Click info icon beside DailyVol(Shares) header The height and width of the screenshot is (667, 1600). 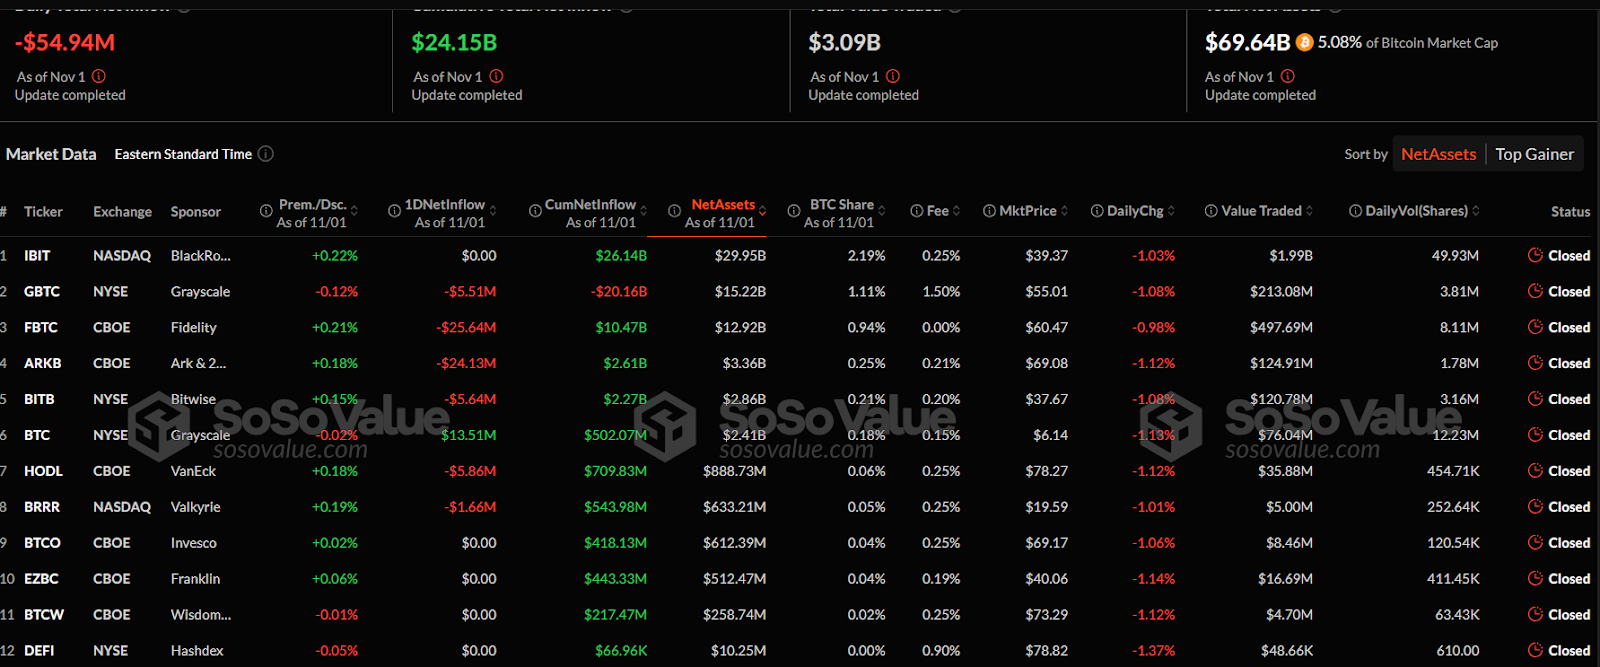pyautogui.click(x=1355, y=211)
